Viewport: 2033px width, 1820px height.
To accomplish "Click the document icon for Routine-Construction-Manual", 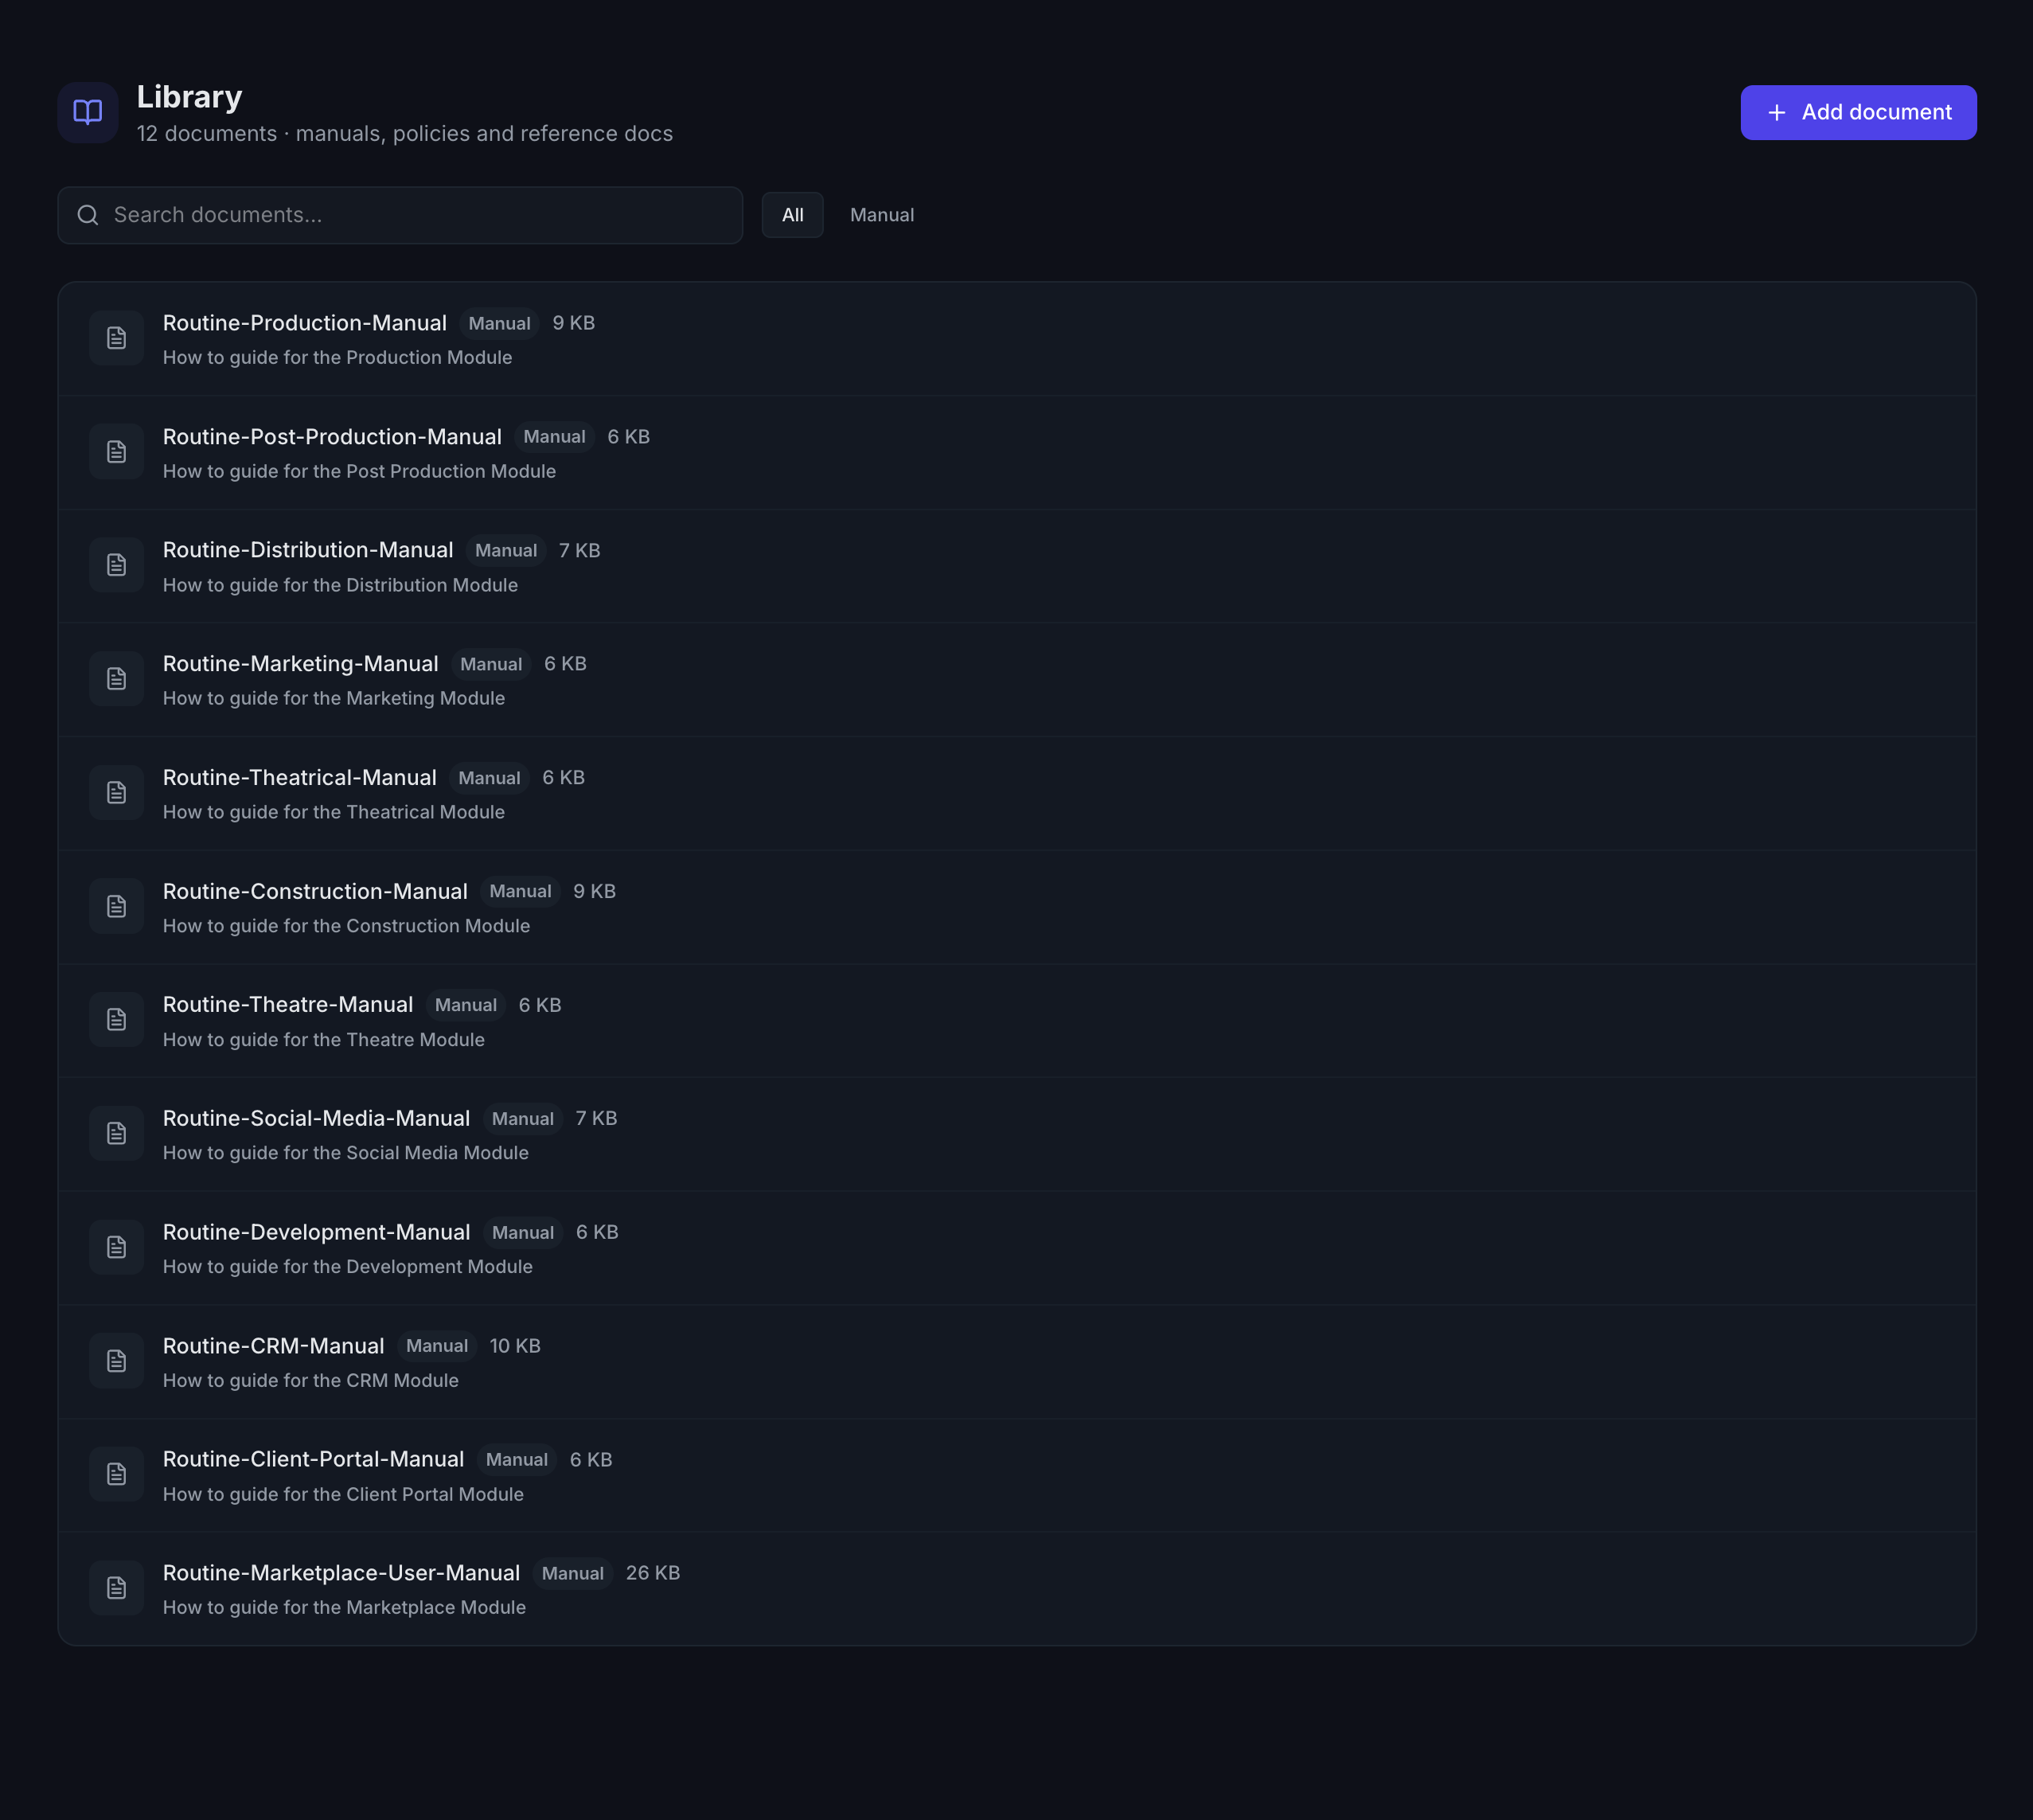I will pyautogui.click(x=117, y=907).
